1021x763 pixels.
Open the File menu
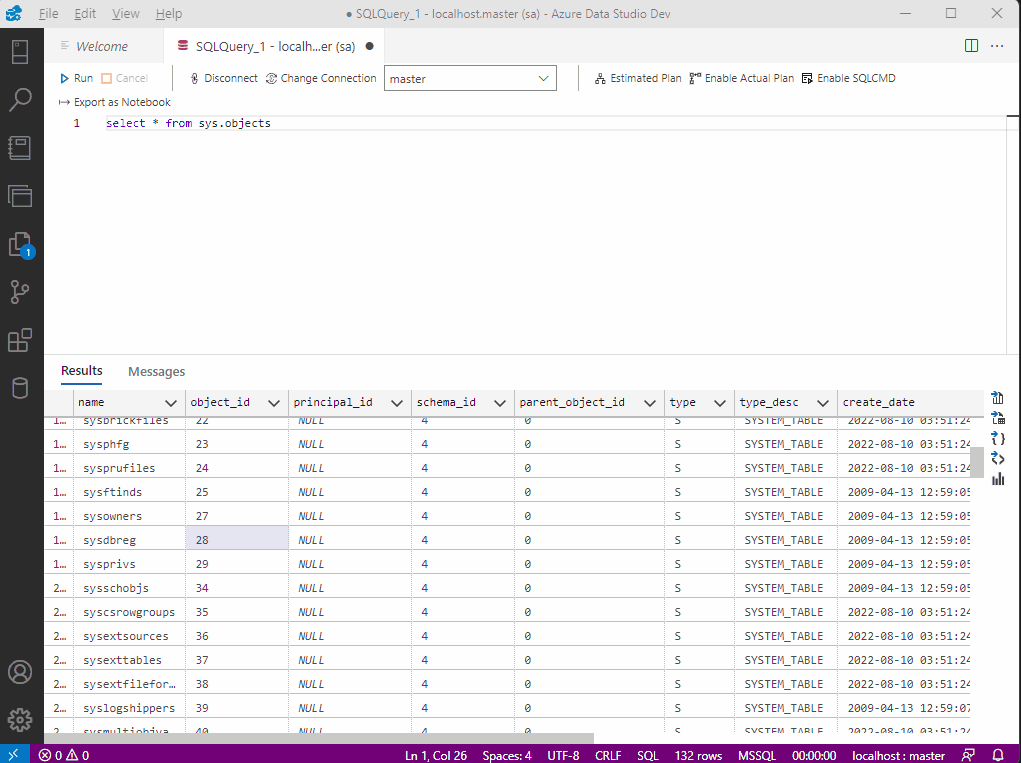48,13
